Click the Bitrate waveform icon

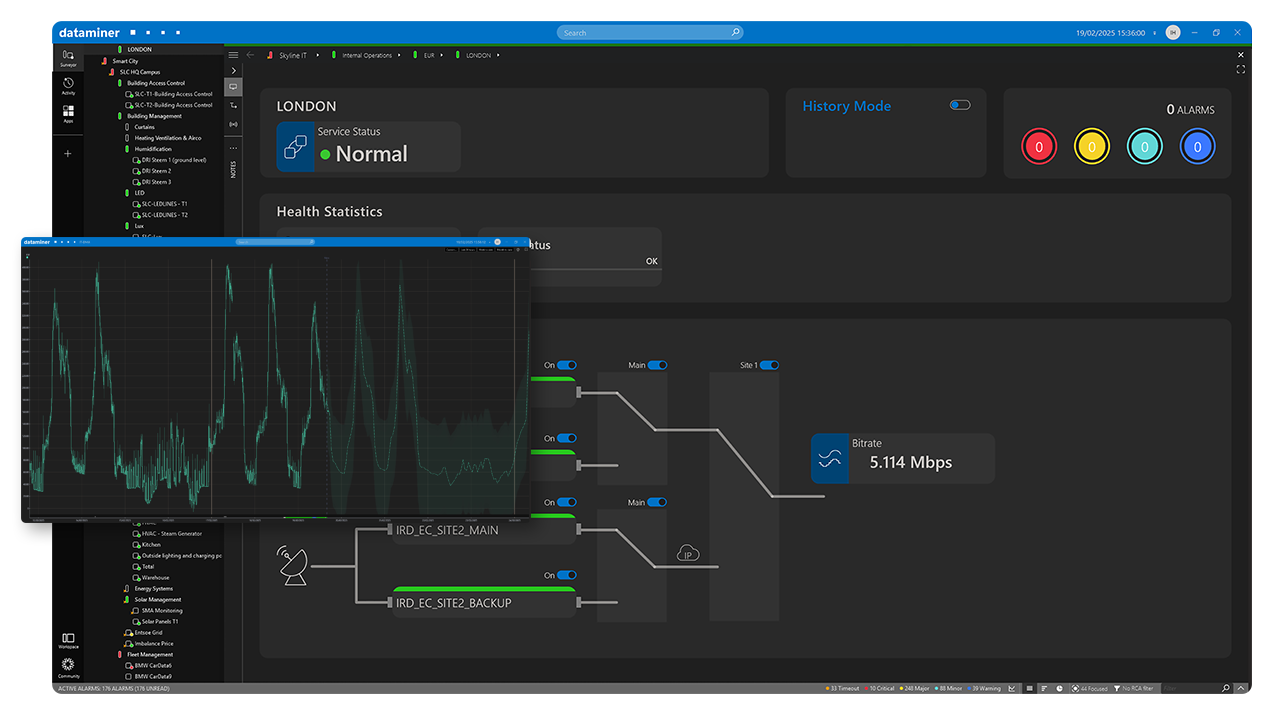(830, 459)
